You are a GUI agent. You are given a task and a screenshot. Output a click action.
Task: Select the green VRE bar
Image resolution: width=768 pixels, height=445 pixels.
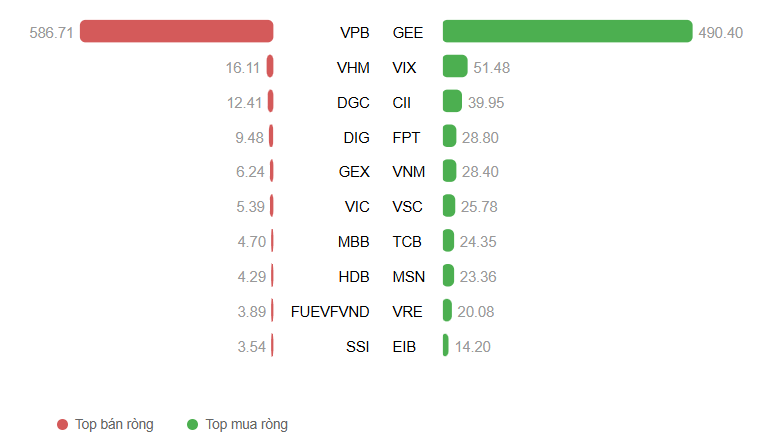pyautogui.click(x=447, y=311)
